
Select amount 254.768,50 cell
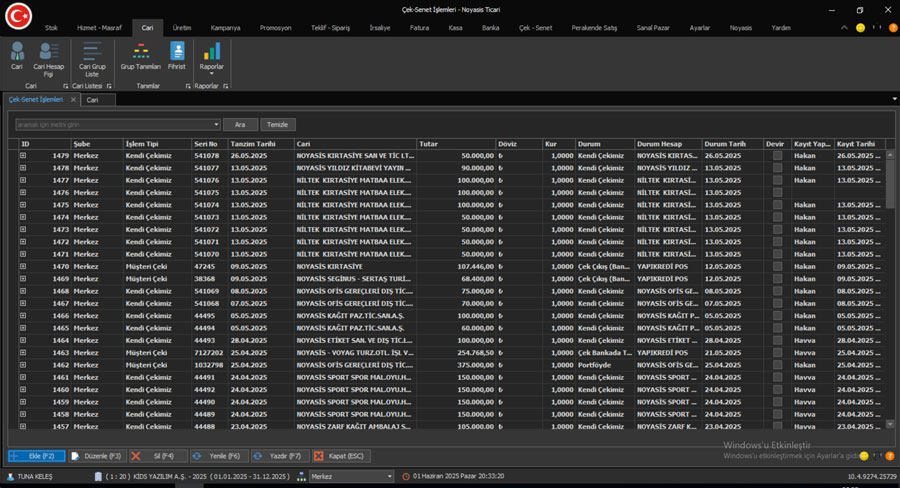point(456,353)
